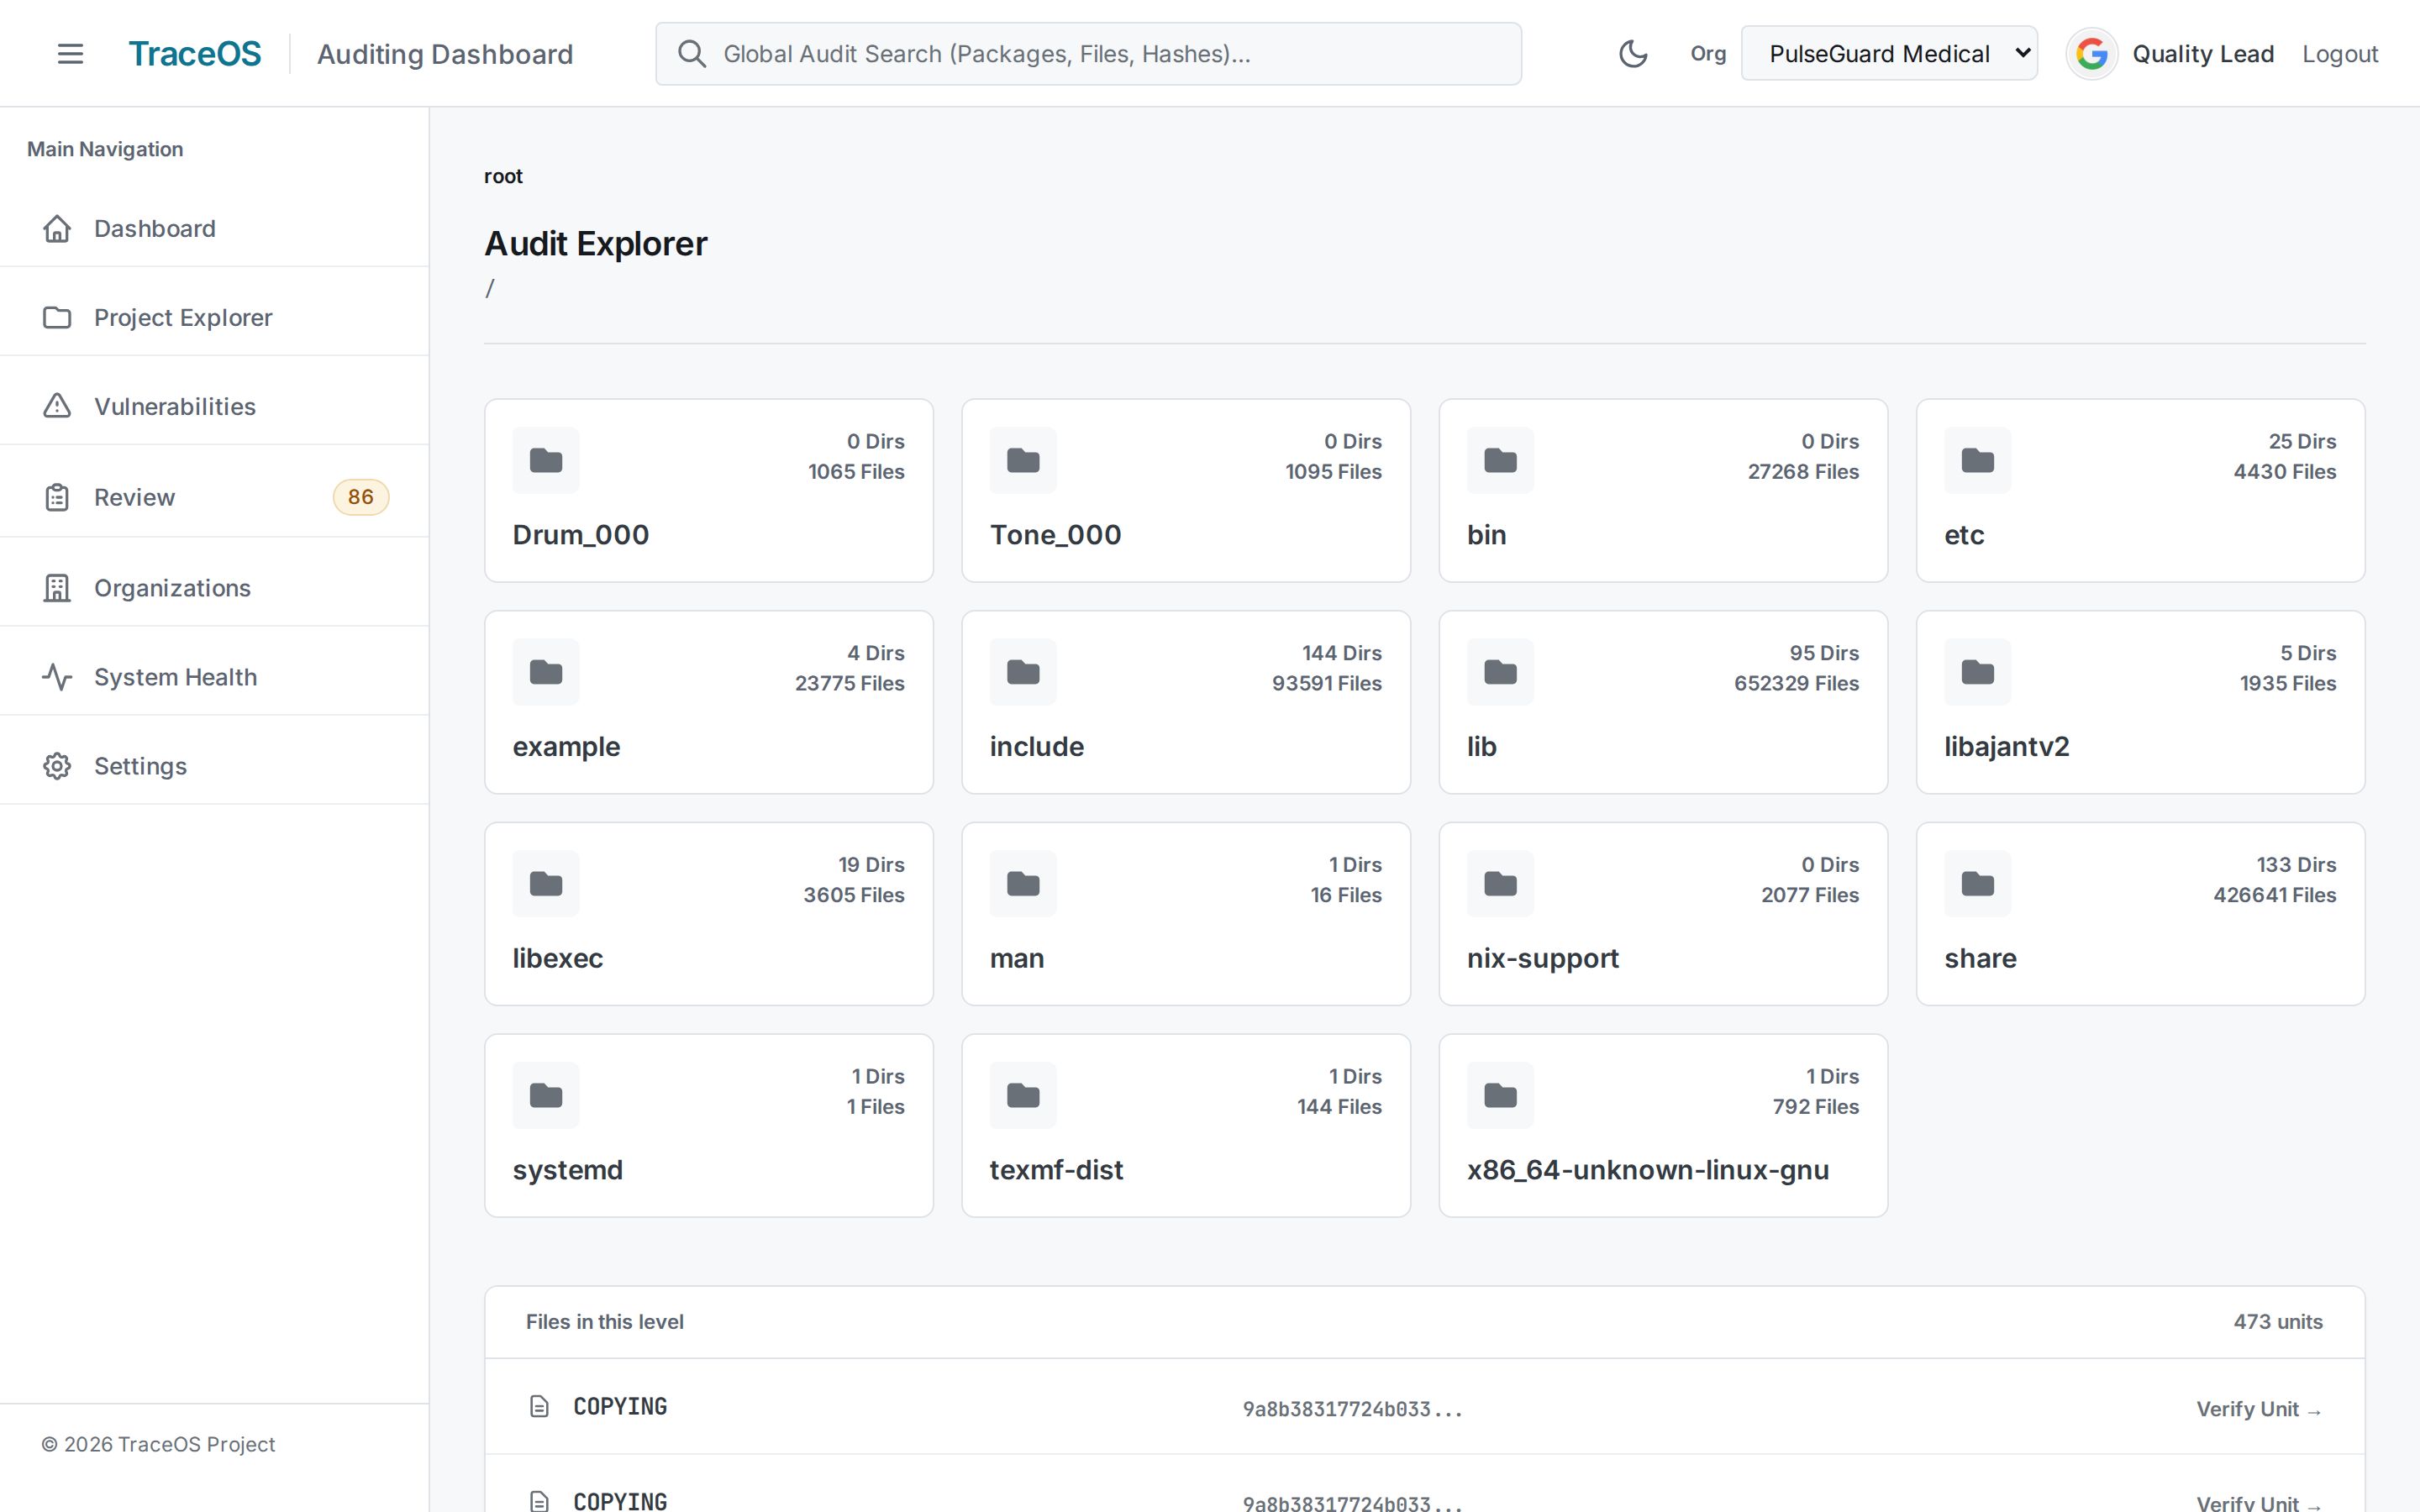The height and width of the screenshot is (1512, 2420).
Task: Click the x86_64-unknown-linux-gnu folder icon
Action: [x=1500, y=1096]
